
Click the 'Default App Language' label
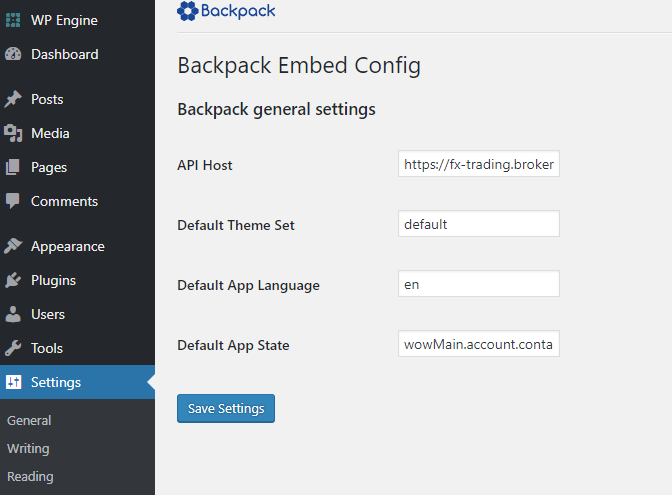tap(249, 285)
